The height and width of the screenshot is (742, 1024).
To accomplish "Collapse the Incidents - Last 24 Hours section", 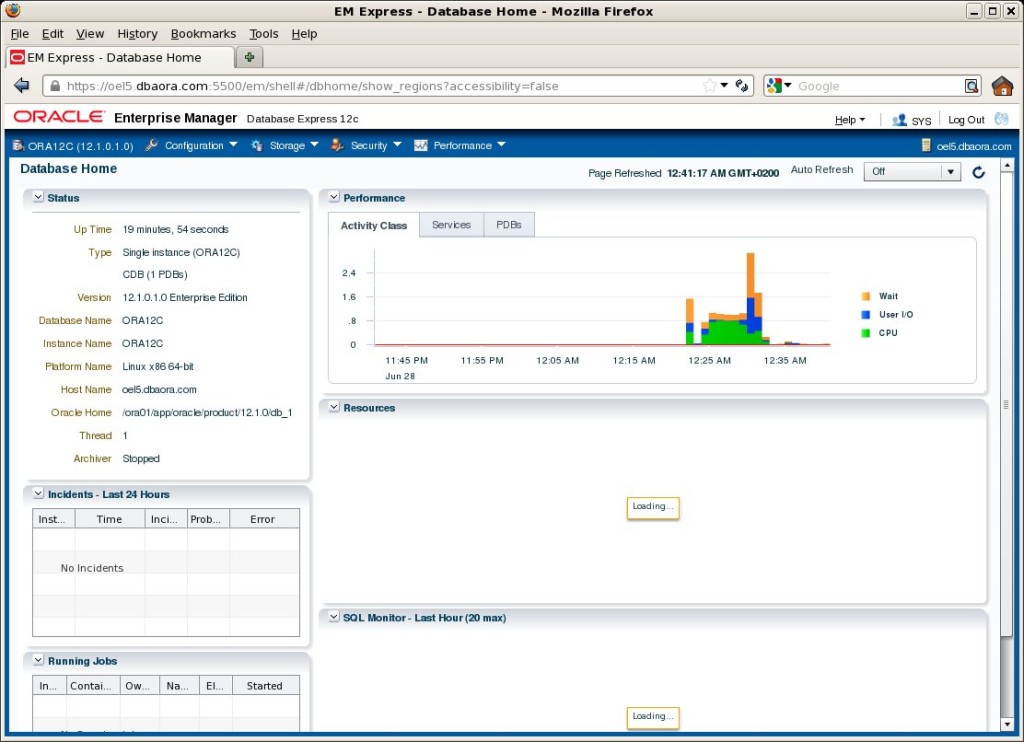I will pos(39,494).
